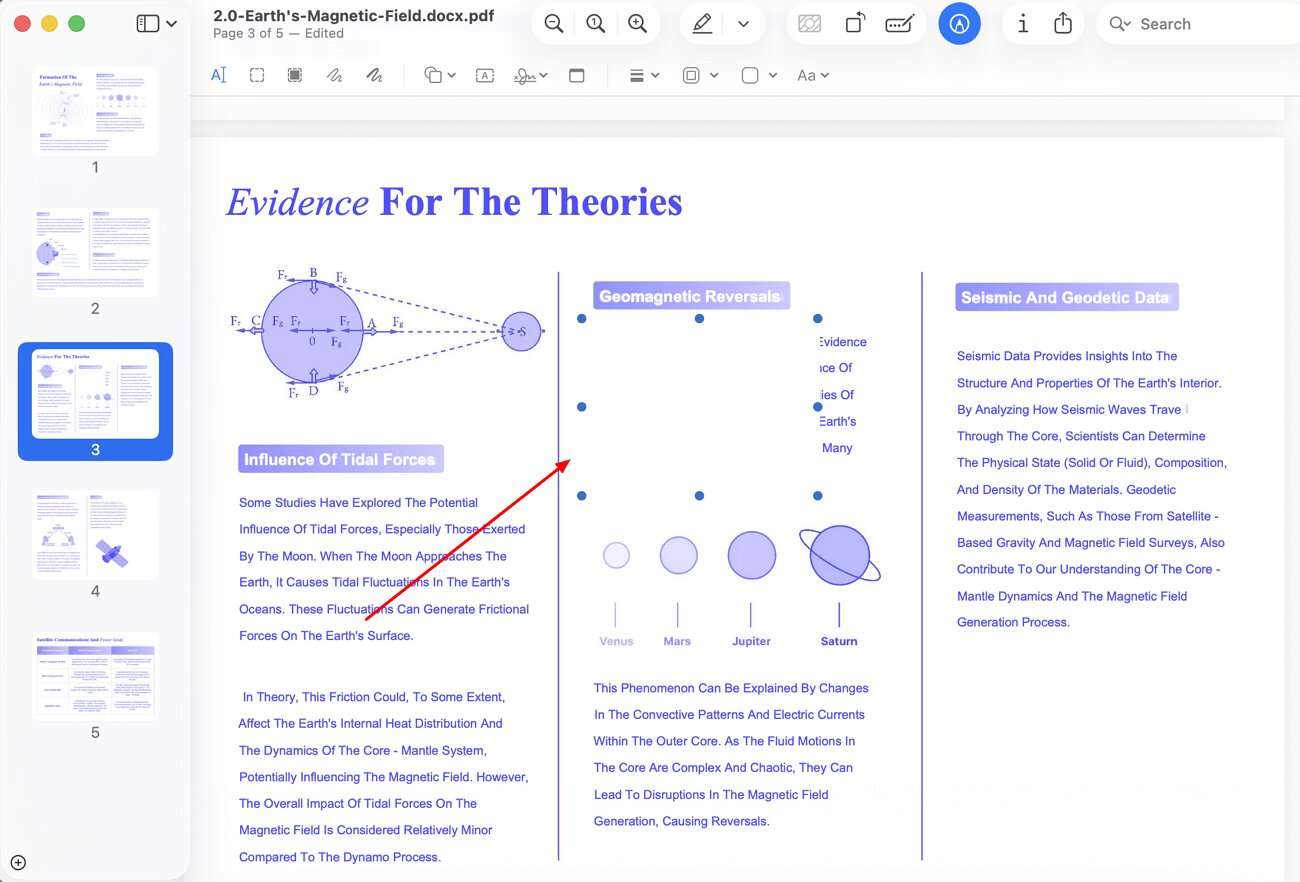Click the green full-screen window button
The image size is (1300, 882).
76,24
